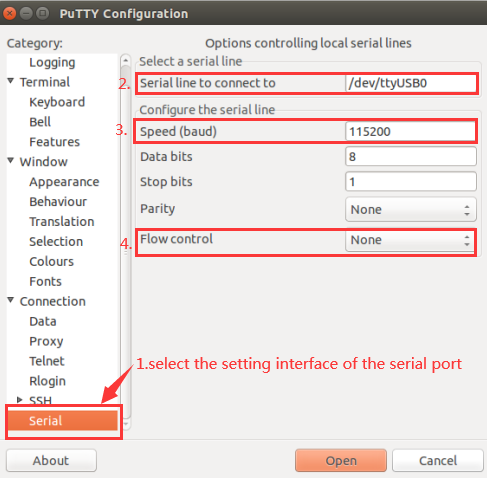Focus the Speed (baud) field
487x478 pixels.
point(411,131)
